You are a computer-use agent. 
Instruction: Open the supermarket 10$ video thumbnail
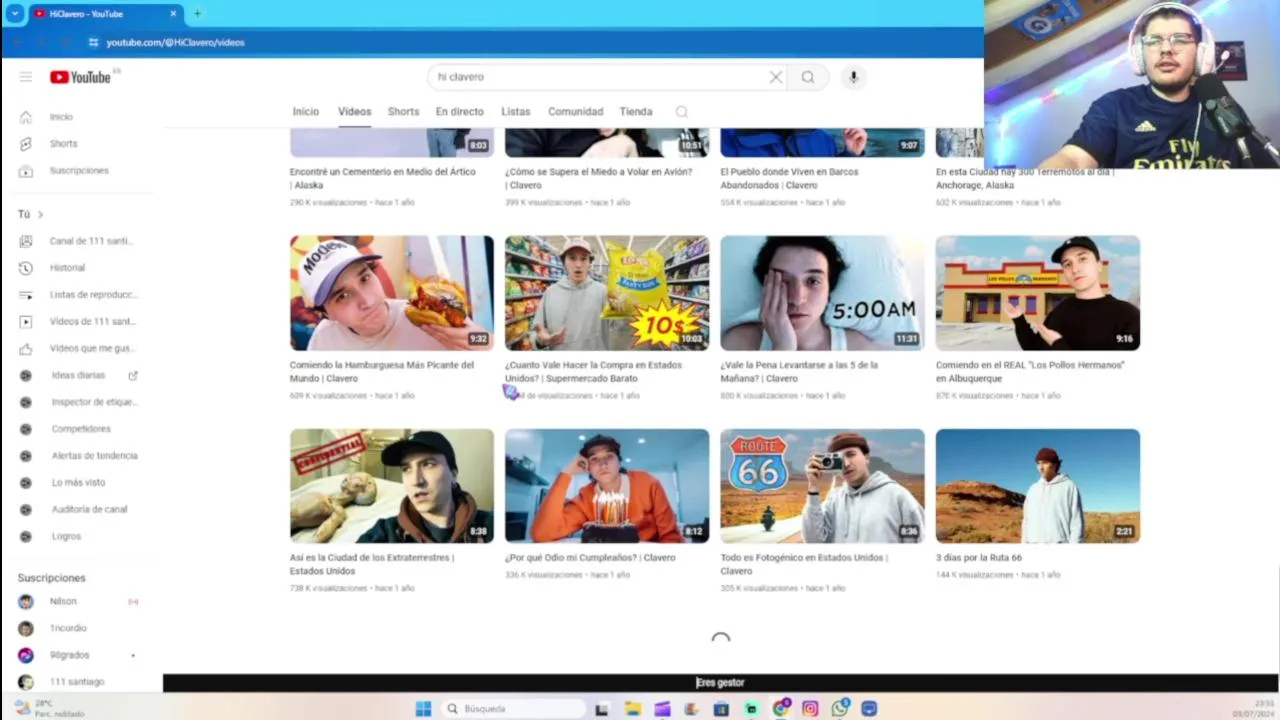point(607,293)
